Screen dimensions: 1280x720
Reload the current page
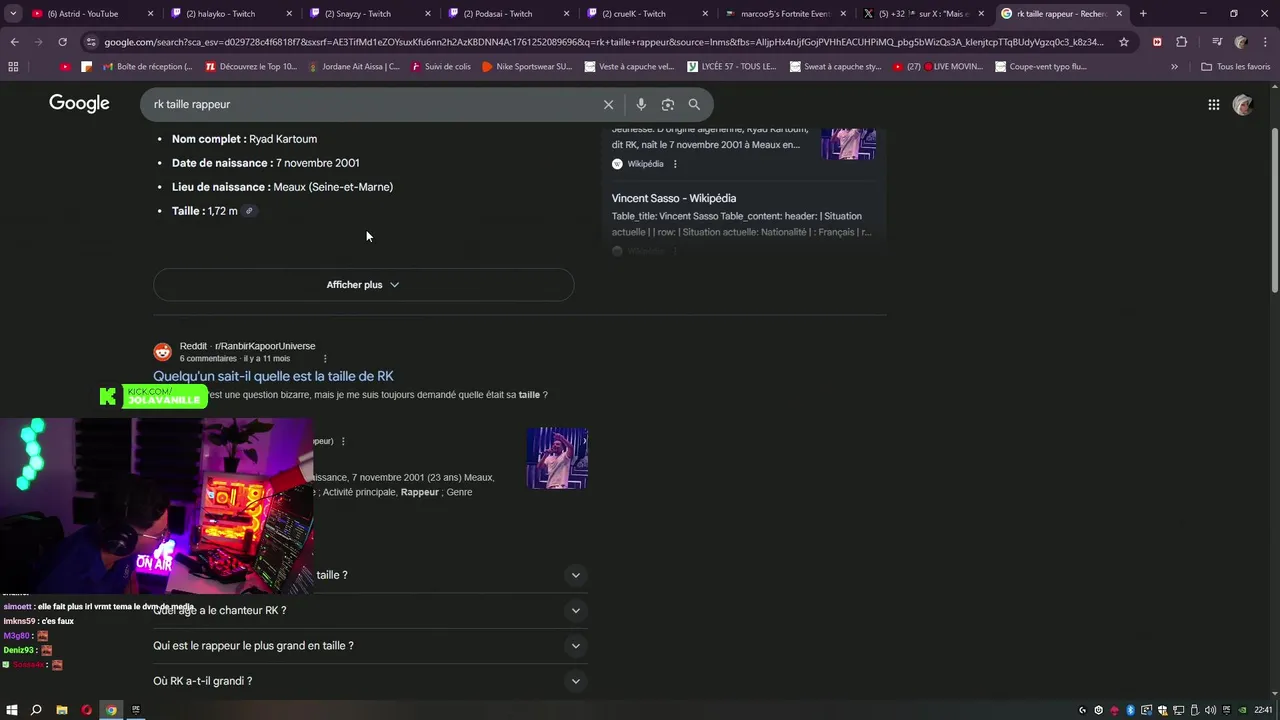click(62, 42)
